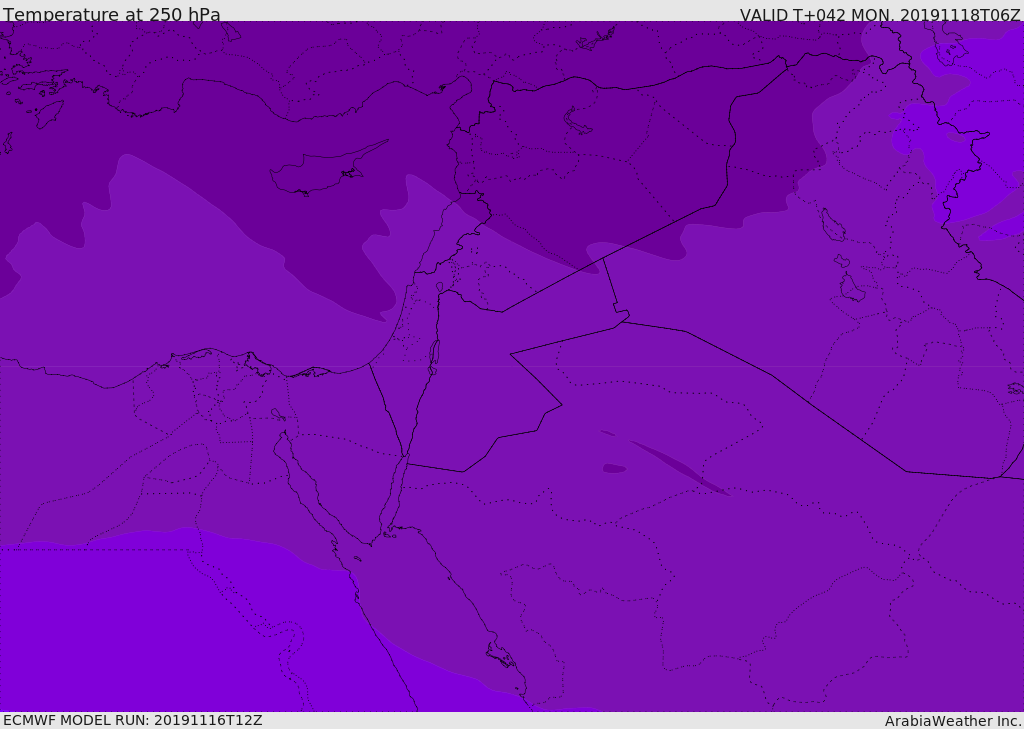Click the 'VALID T+042 MON. 20191118T06Z' label

tap(880, 14)
